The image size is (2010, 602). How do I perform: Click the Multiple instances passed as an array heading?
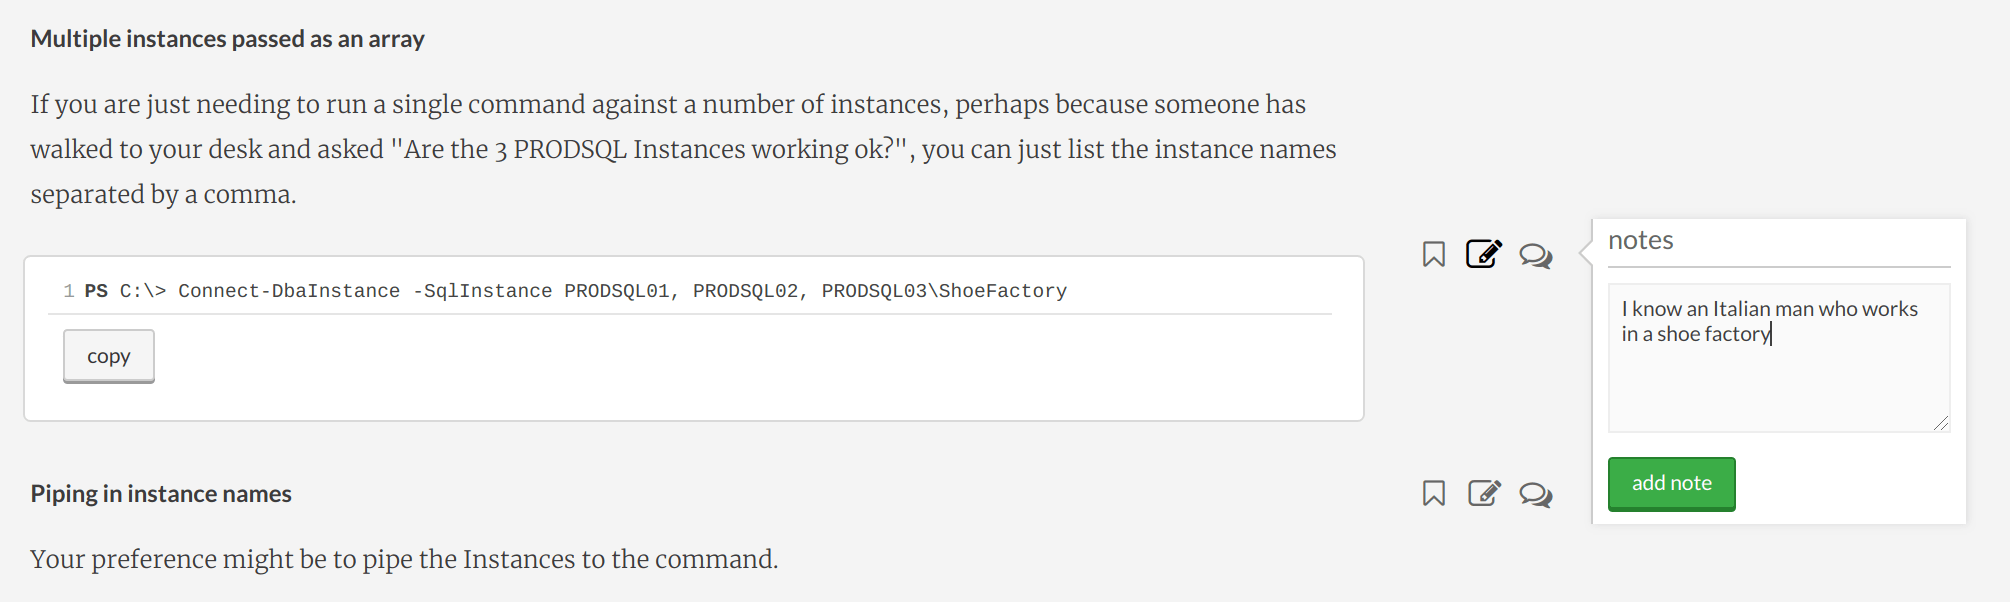227,39
